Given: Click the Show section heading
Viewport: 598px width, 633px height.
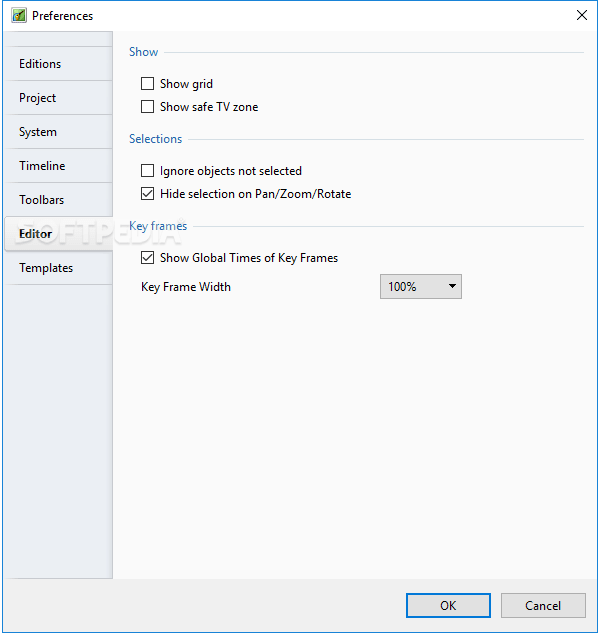Looking at the screenshot, I should (x=143, y=52).
